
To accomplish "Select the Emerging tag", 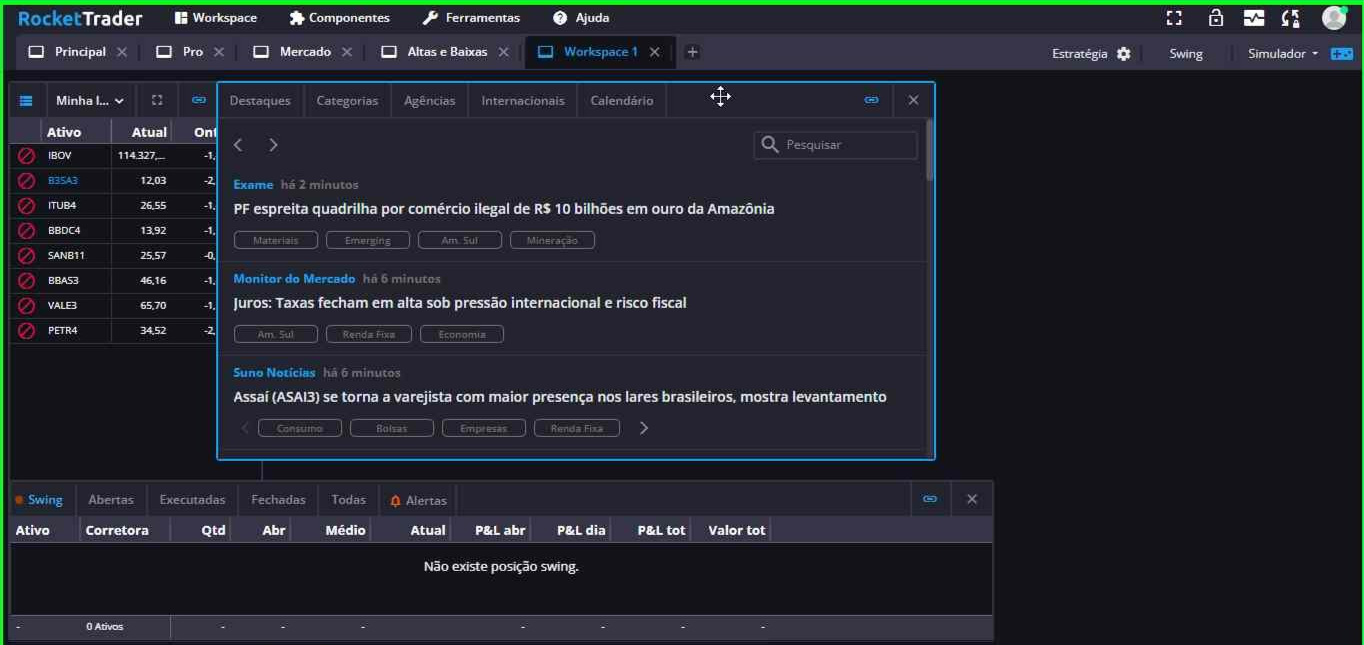I will (368, 240).
